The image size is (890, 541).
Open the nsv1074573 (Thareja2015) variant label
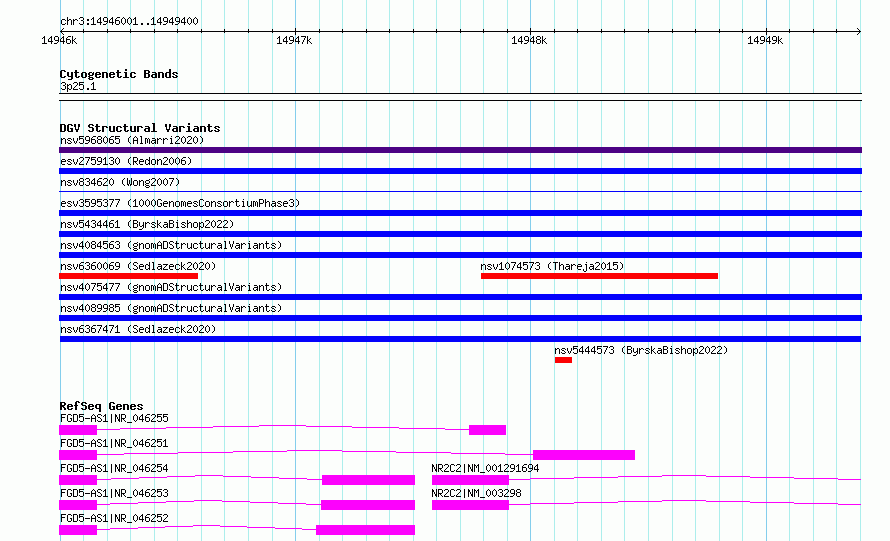[552, 266]
